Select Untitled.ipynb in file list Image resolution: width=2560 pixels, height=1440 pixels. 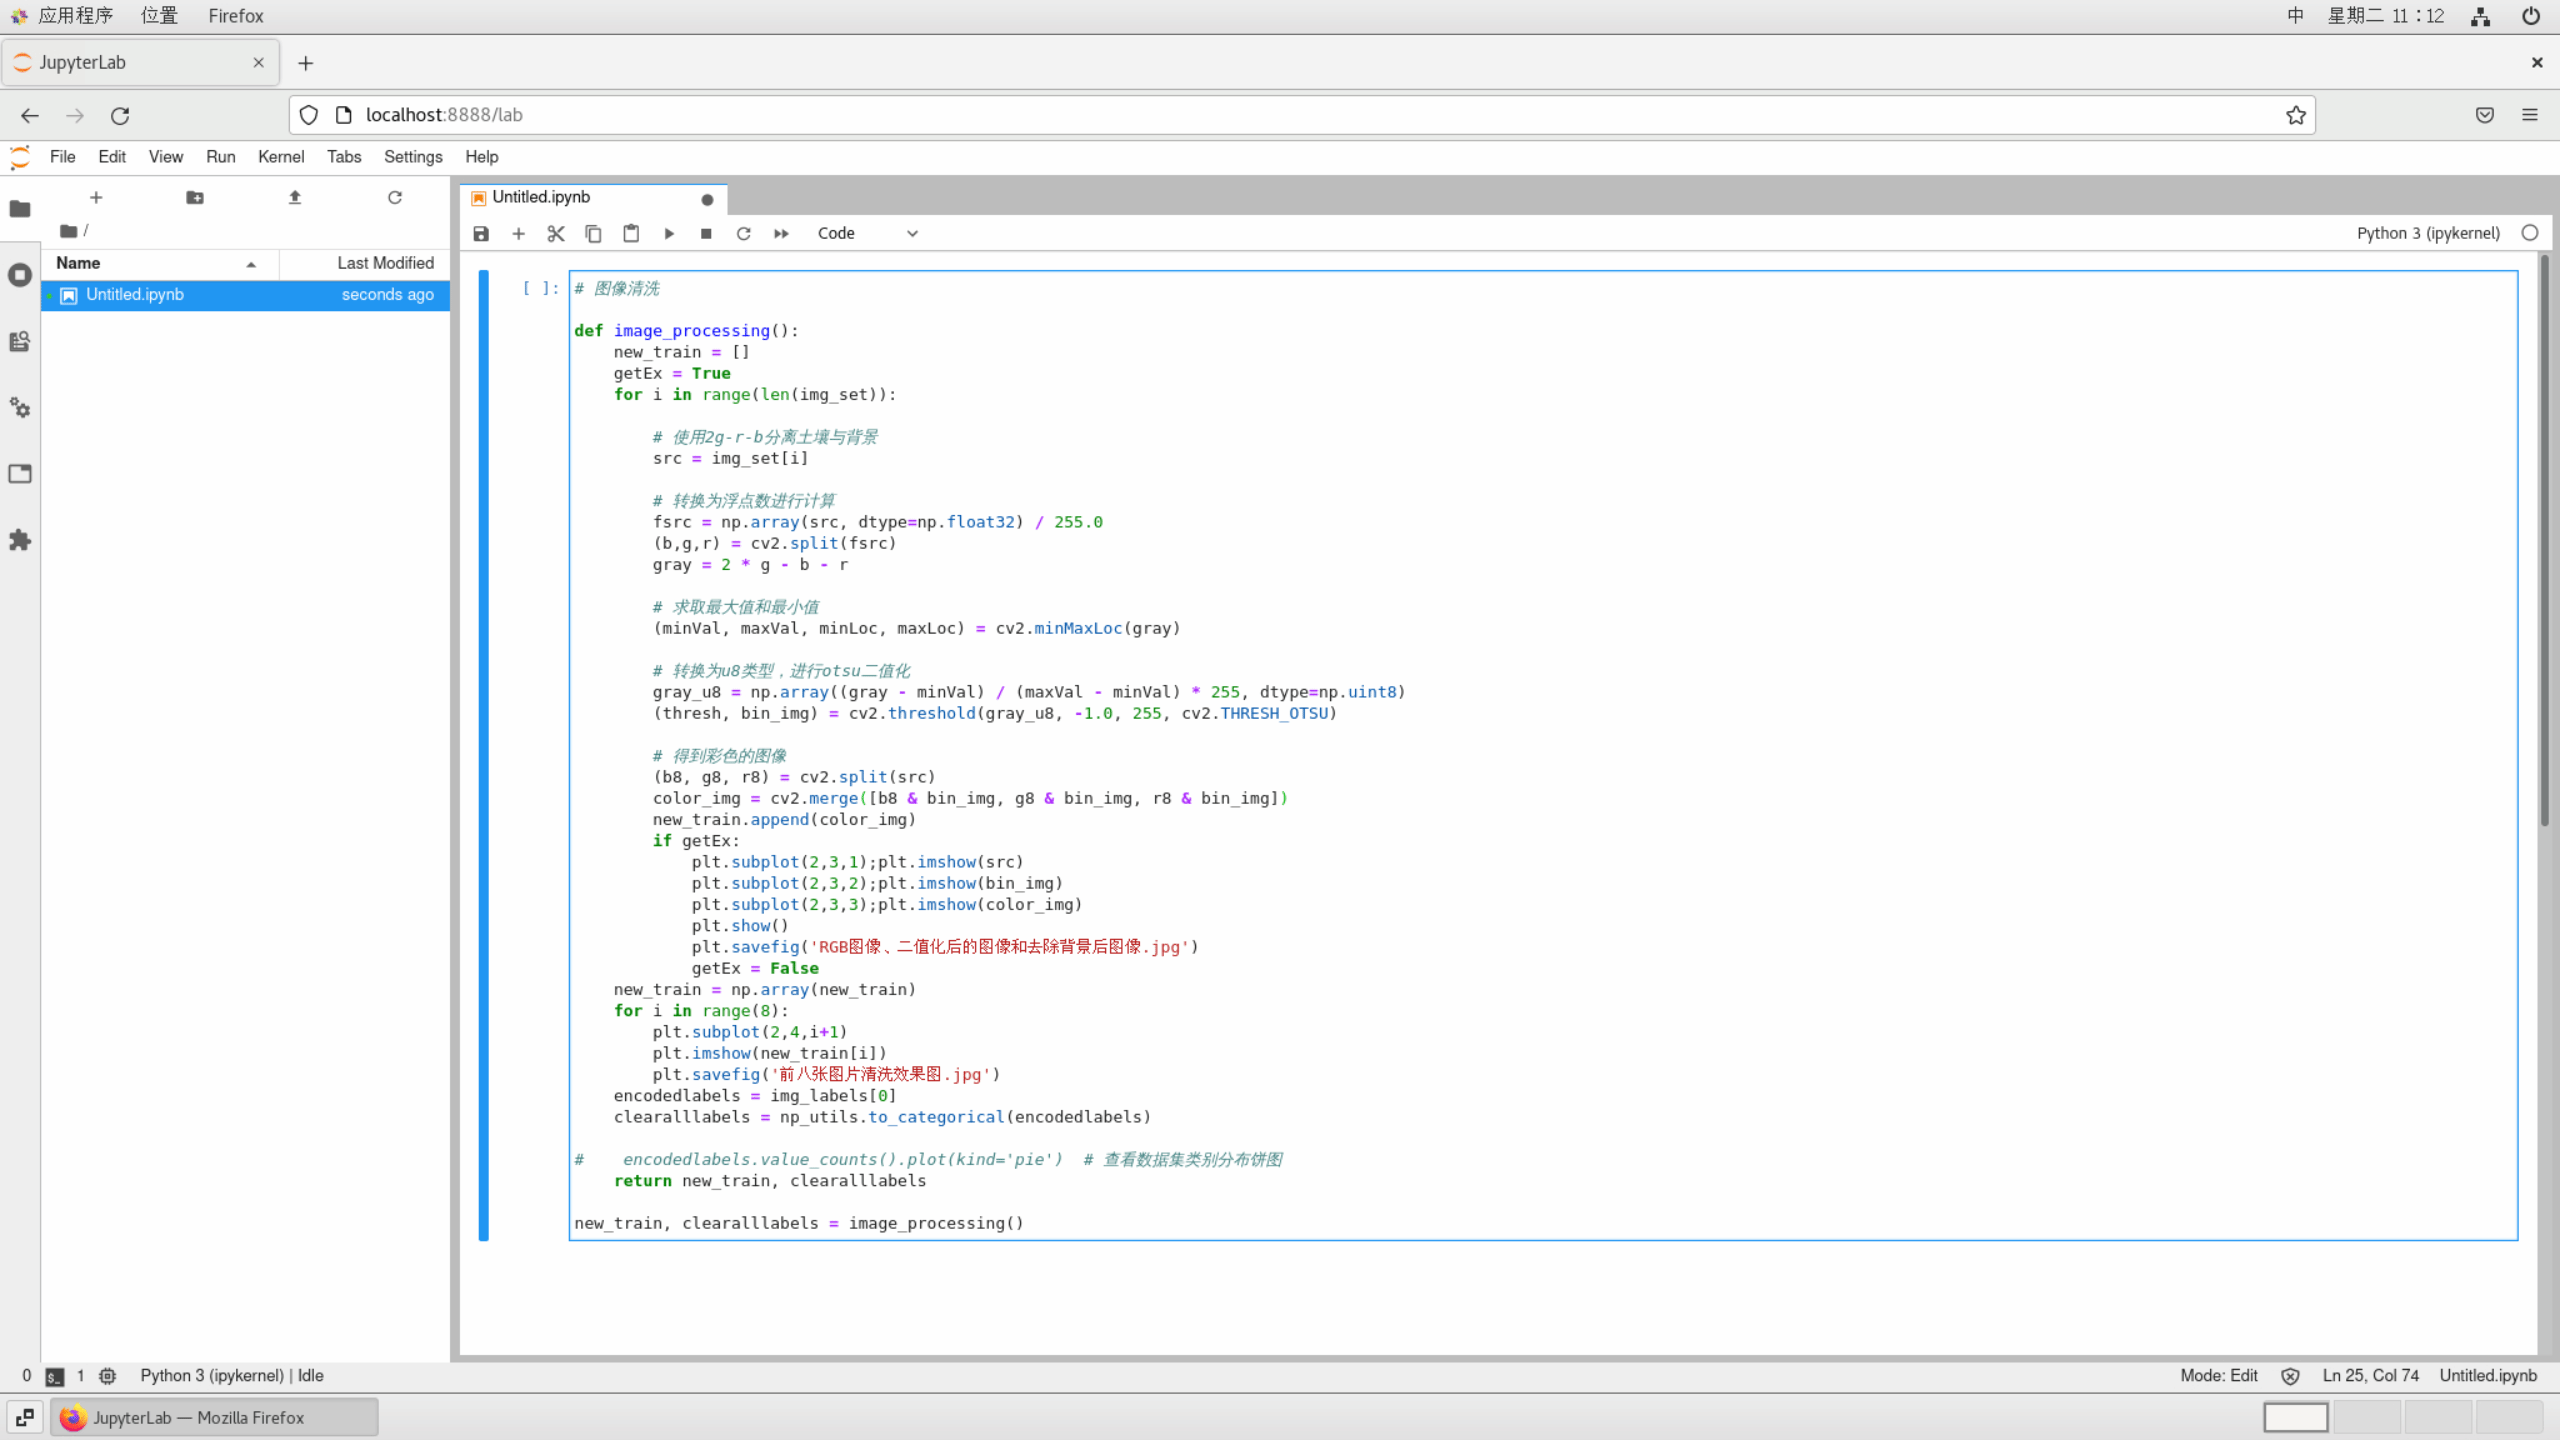coord(245,295)
